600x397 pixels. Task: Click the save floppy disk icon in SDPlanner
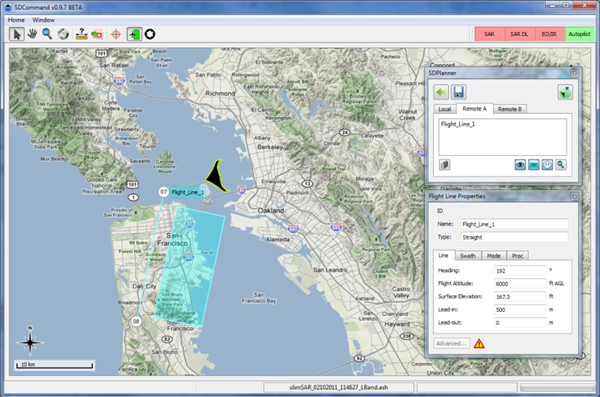pos(458,92)
